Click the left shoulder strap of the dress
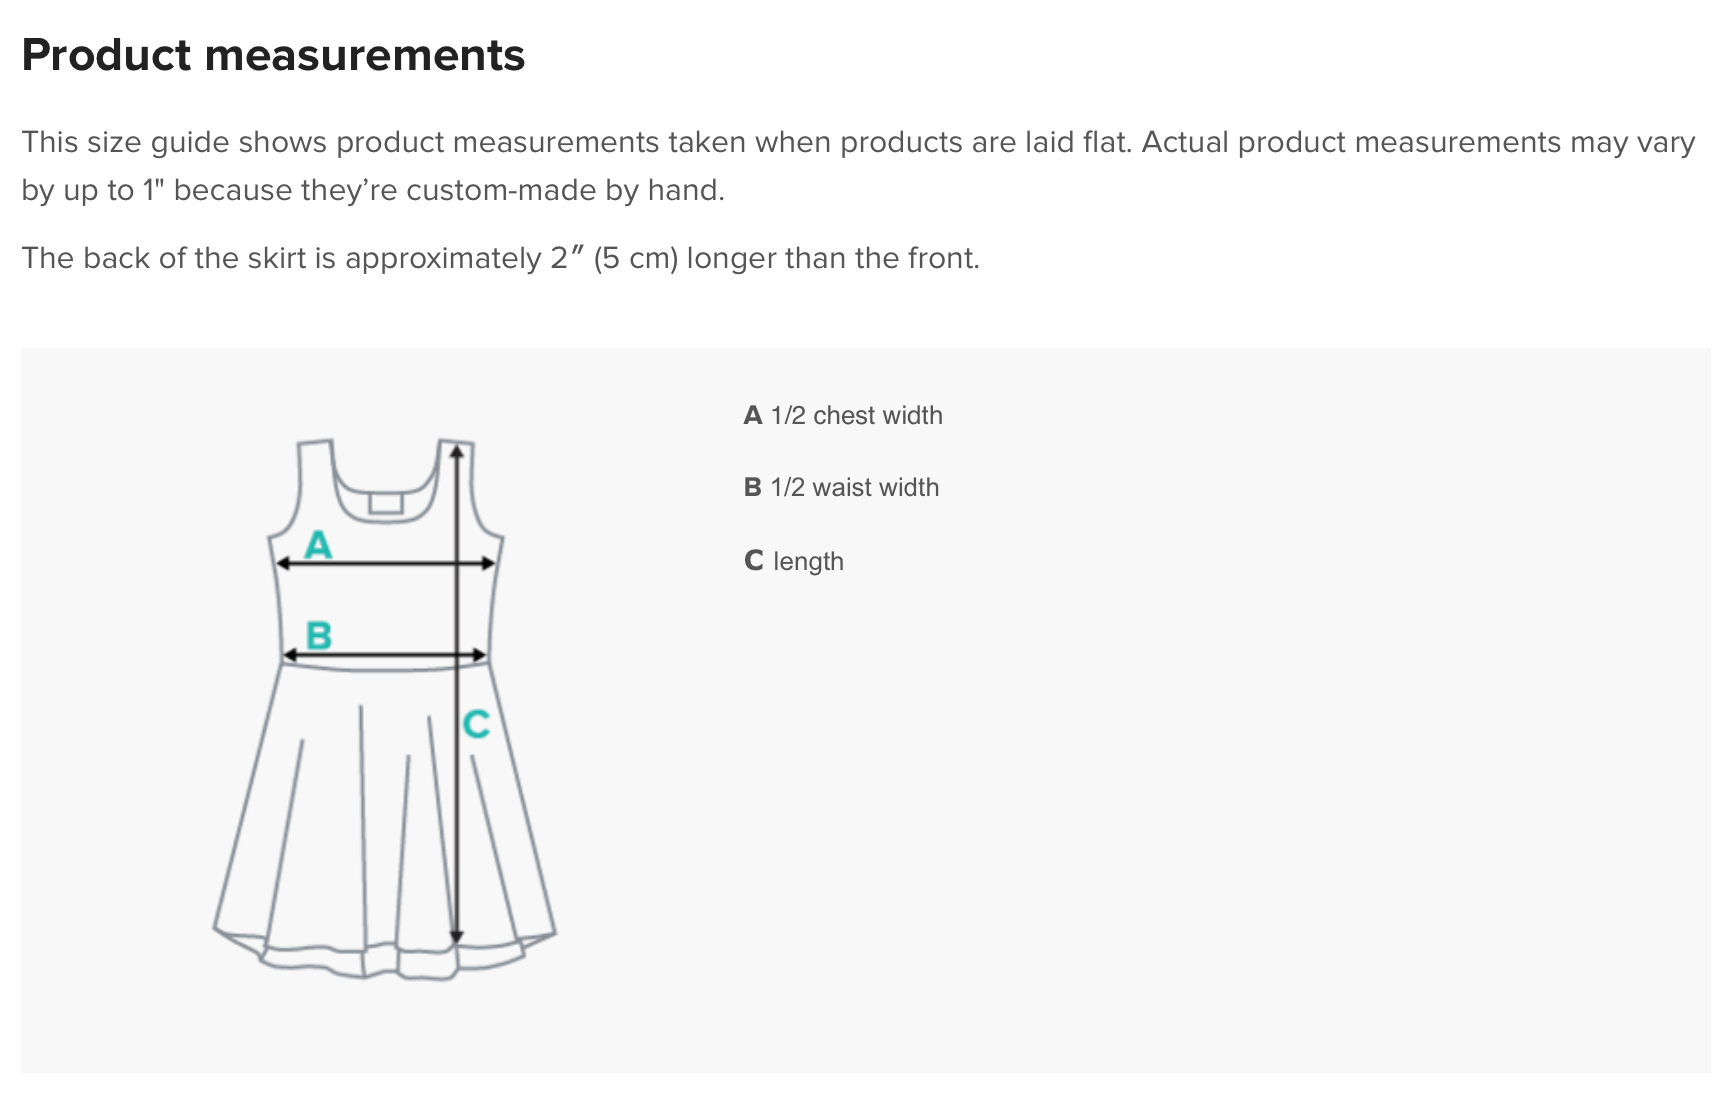Image resolution: width=1730 pixels, height=1106 pixels. 315,470
